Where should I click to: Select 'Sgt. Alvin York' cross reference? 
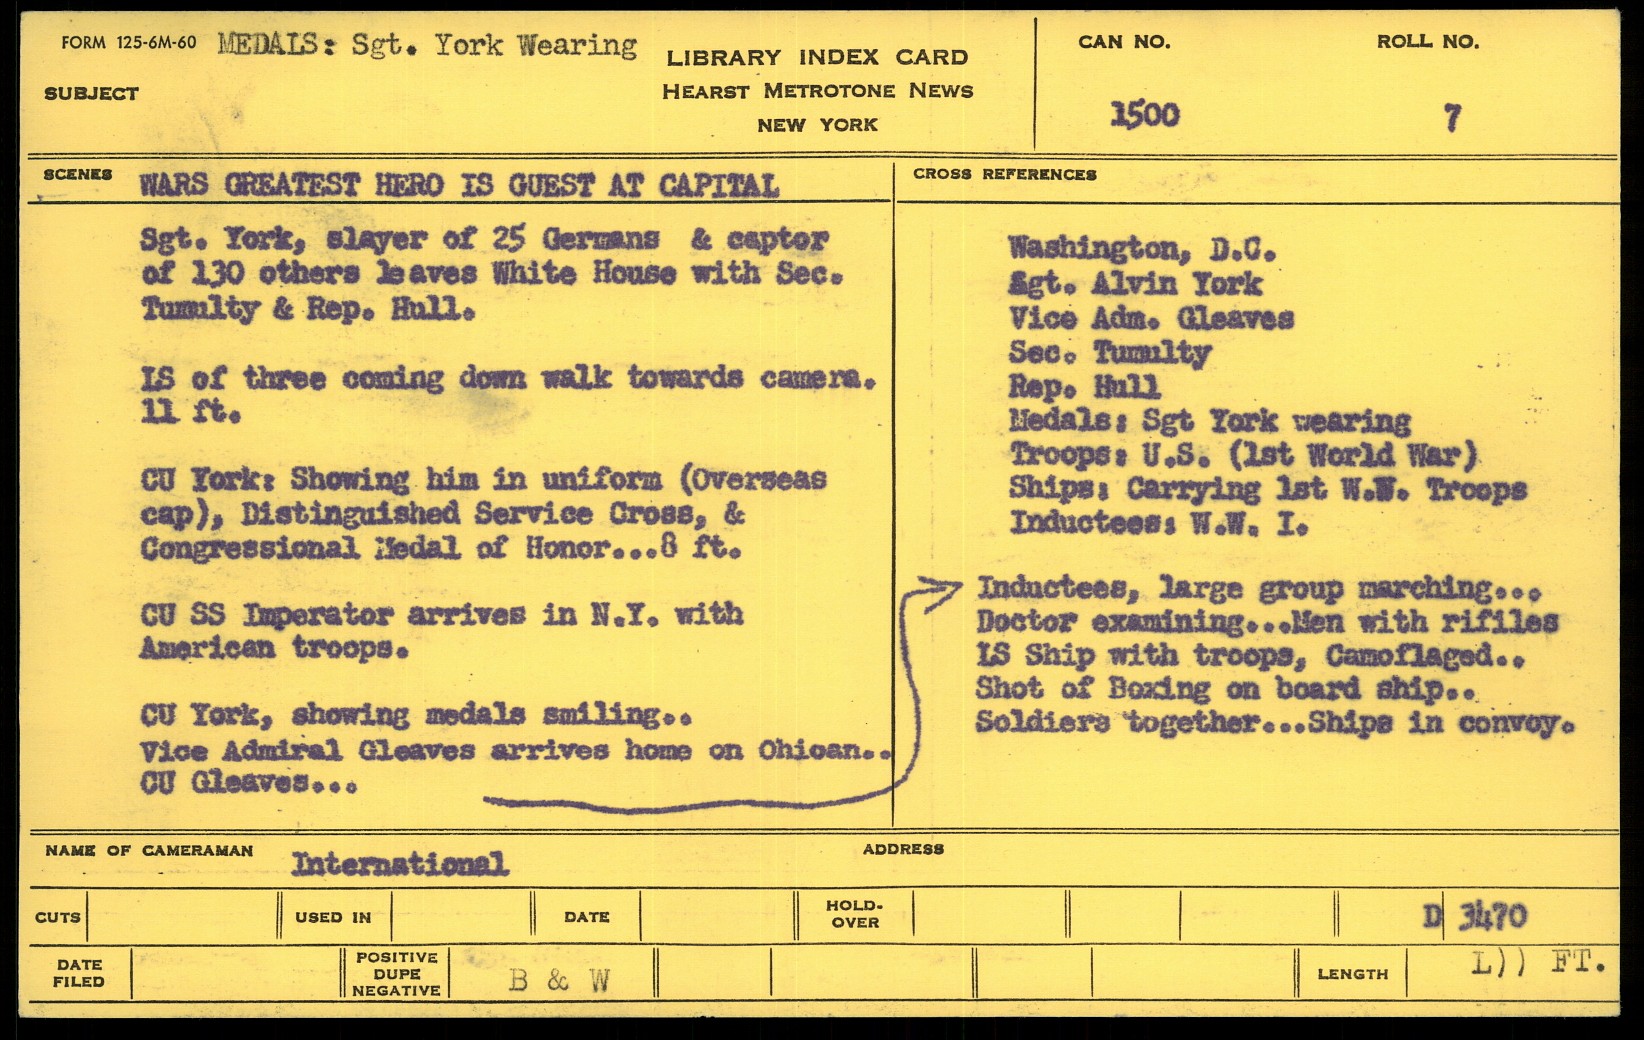pyautogui.click(x=1135, y=284)
